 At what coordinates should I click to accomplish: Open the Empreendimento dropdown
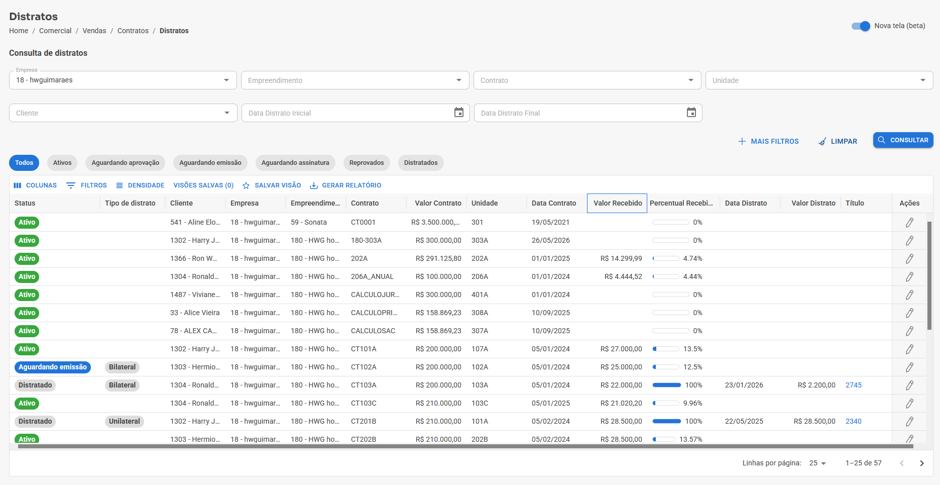tap(355, 80)
